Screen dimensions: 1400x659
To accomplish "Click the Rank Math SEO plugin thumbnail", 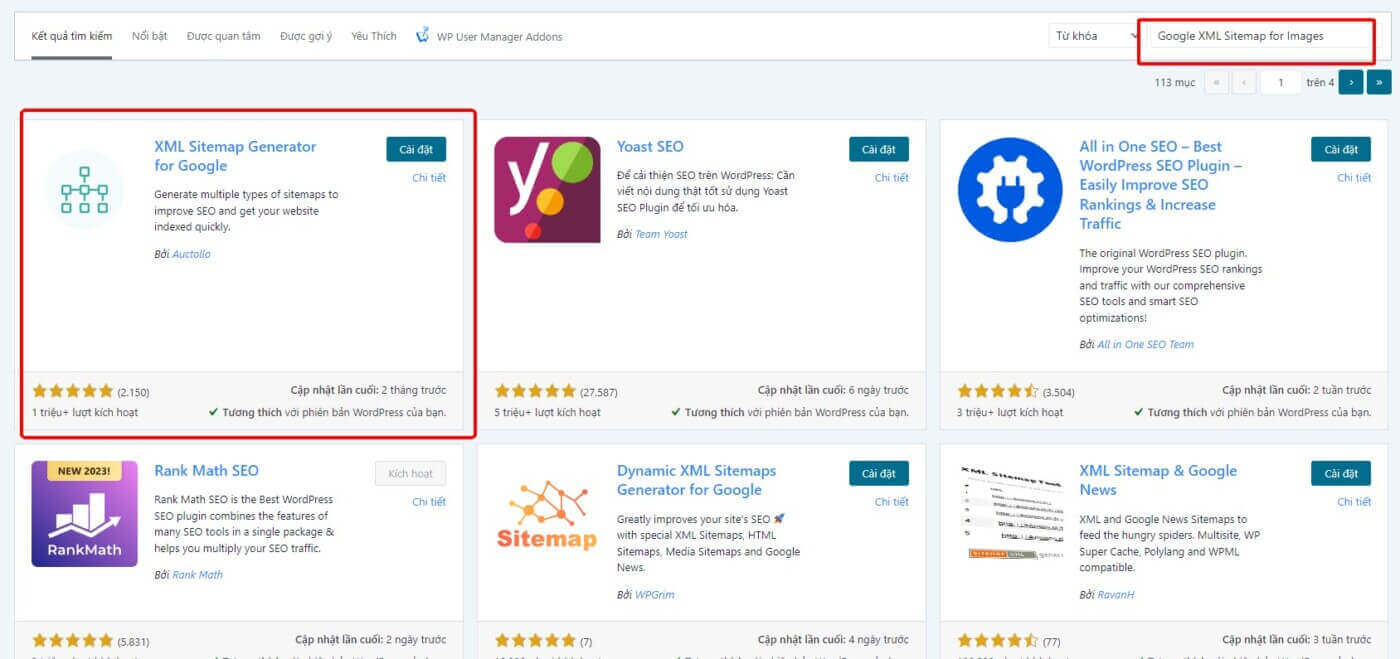I will [x=85, y=514].
